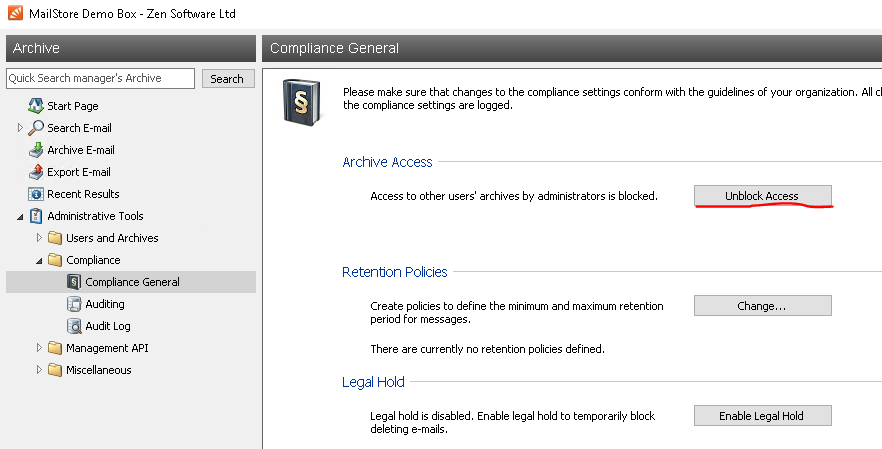The height and width of the screenshot is (449, 882).
Task: Select Recent Results in the tree
Action: tap(83, 194)
